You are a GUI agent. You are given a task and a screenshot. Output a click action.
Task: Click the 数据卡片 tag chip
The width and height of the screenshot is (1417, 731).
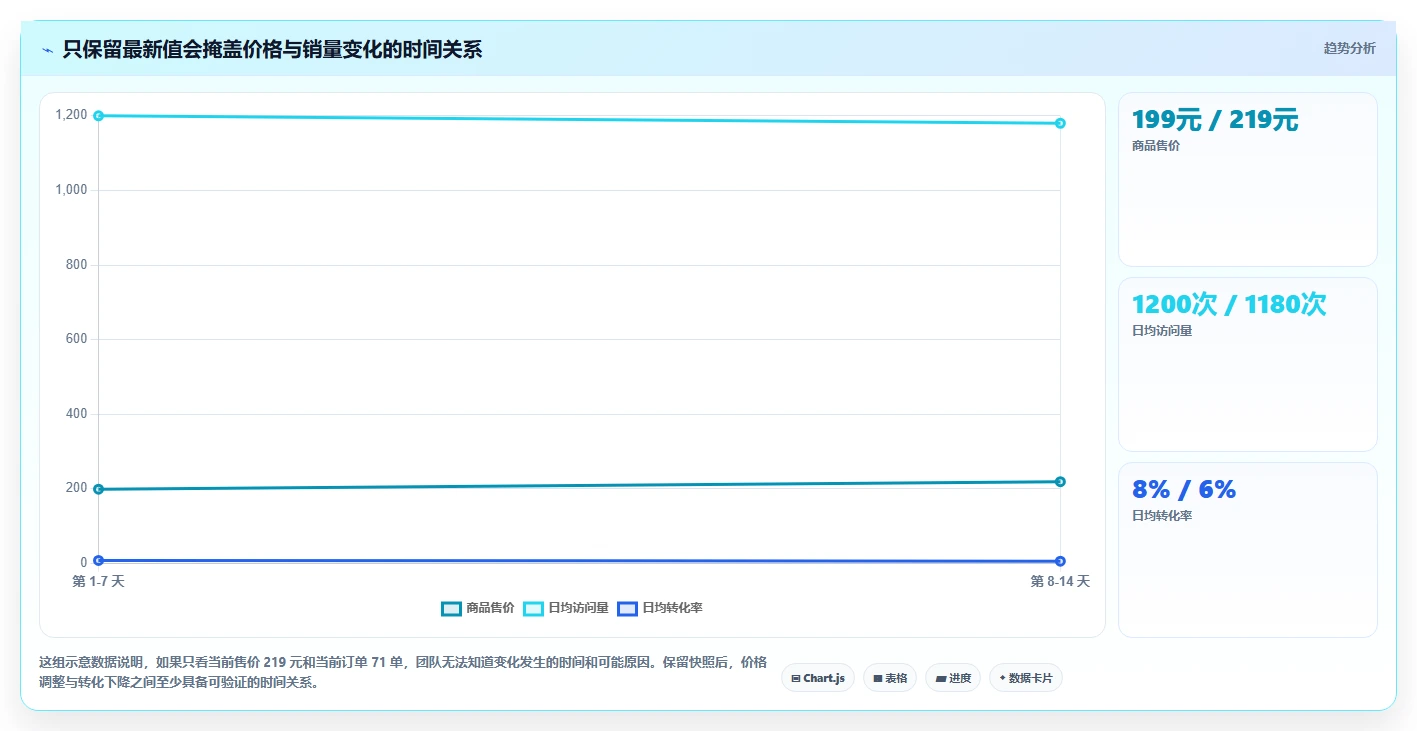point(1025,678)
